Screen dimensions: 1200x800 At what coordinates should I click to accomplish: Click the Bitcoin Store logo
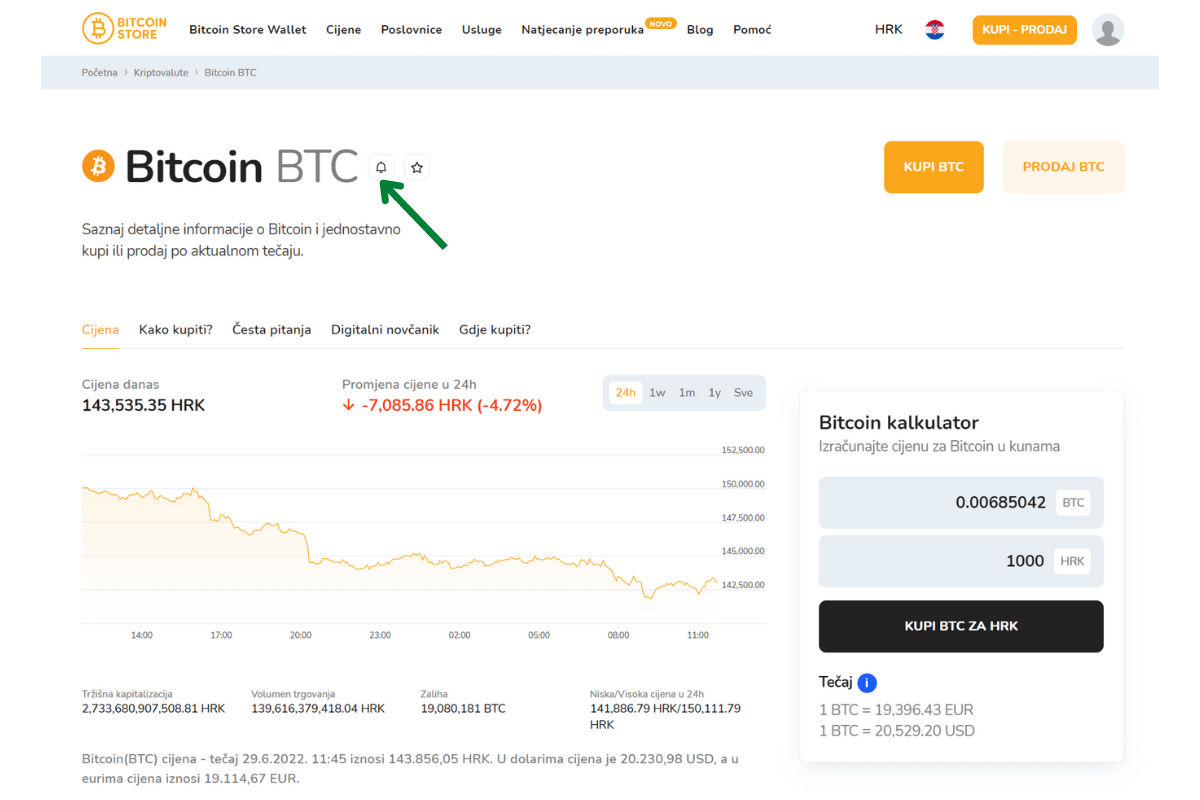tap(124, 28)
